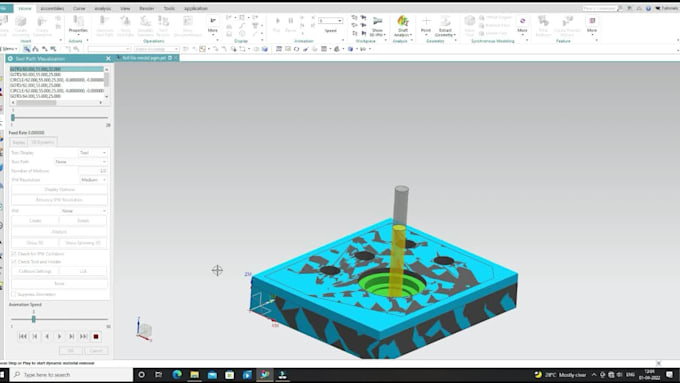Toggle the Suppress Animation checkbox
Screen dimensions: 680x383
(13, 295)
